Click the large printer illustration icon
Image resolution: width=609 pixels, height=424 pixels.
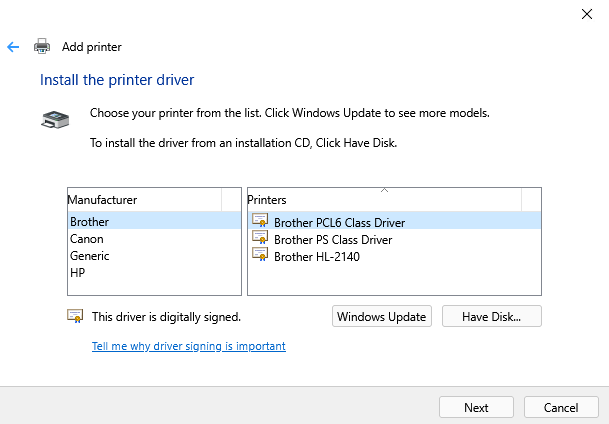(55, 120)
